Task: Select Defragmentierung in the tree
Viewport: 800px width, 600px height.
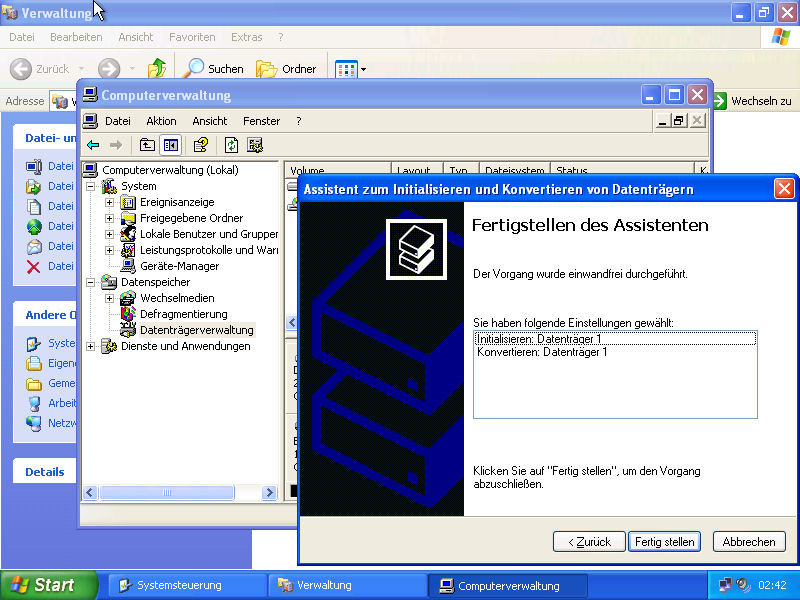Action: coord(183,314)
